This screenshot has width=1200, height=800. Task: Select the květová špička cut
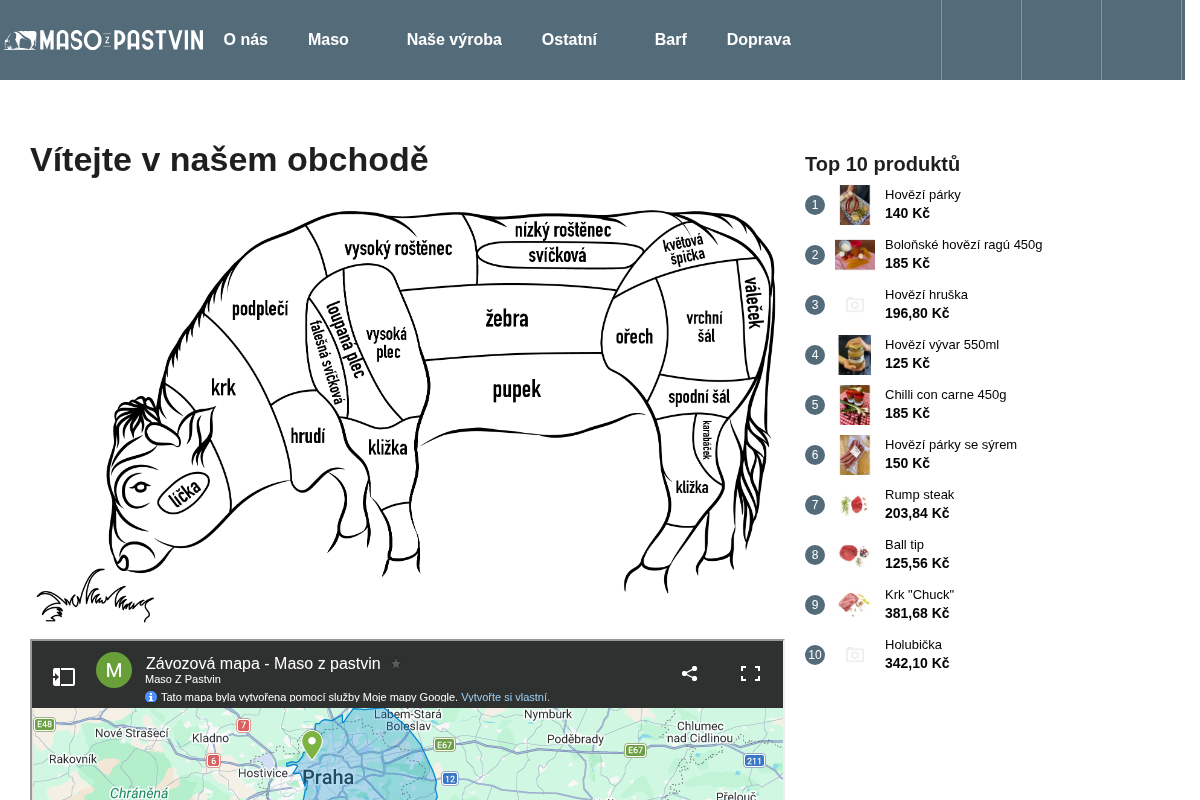pos(685,249)
